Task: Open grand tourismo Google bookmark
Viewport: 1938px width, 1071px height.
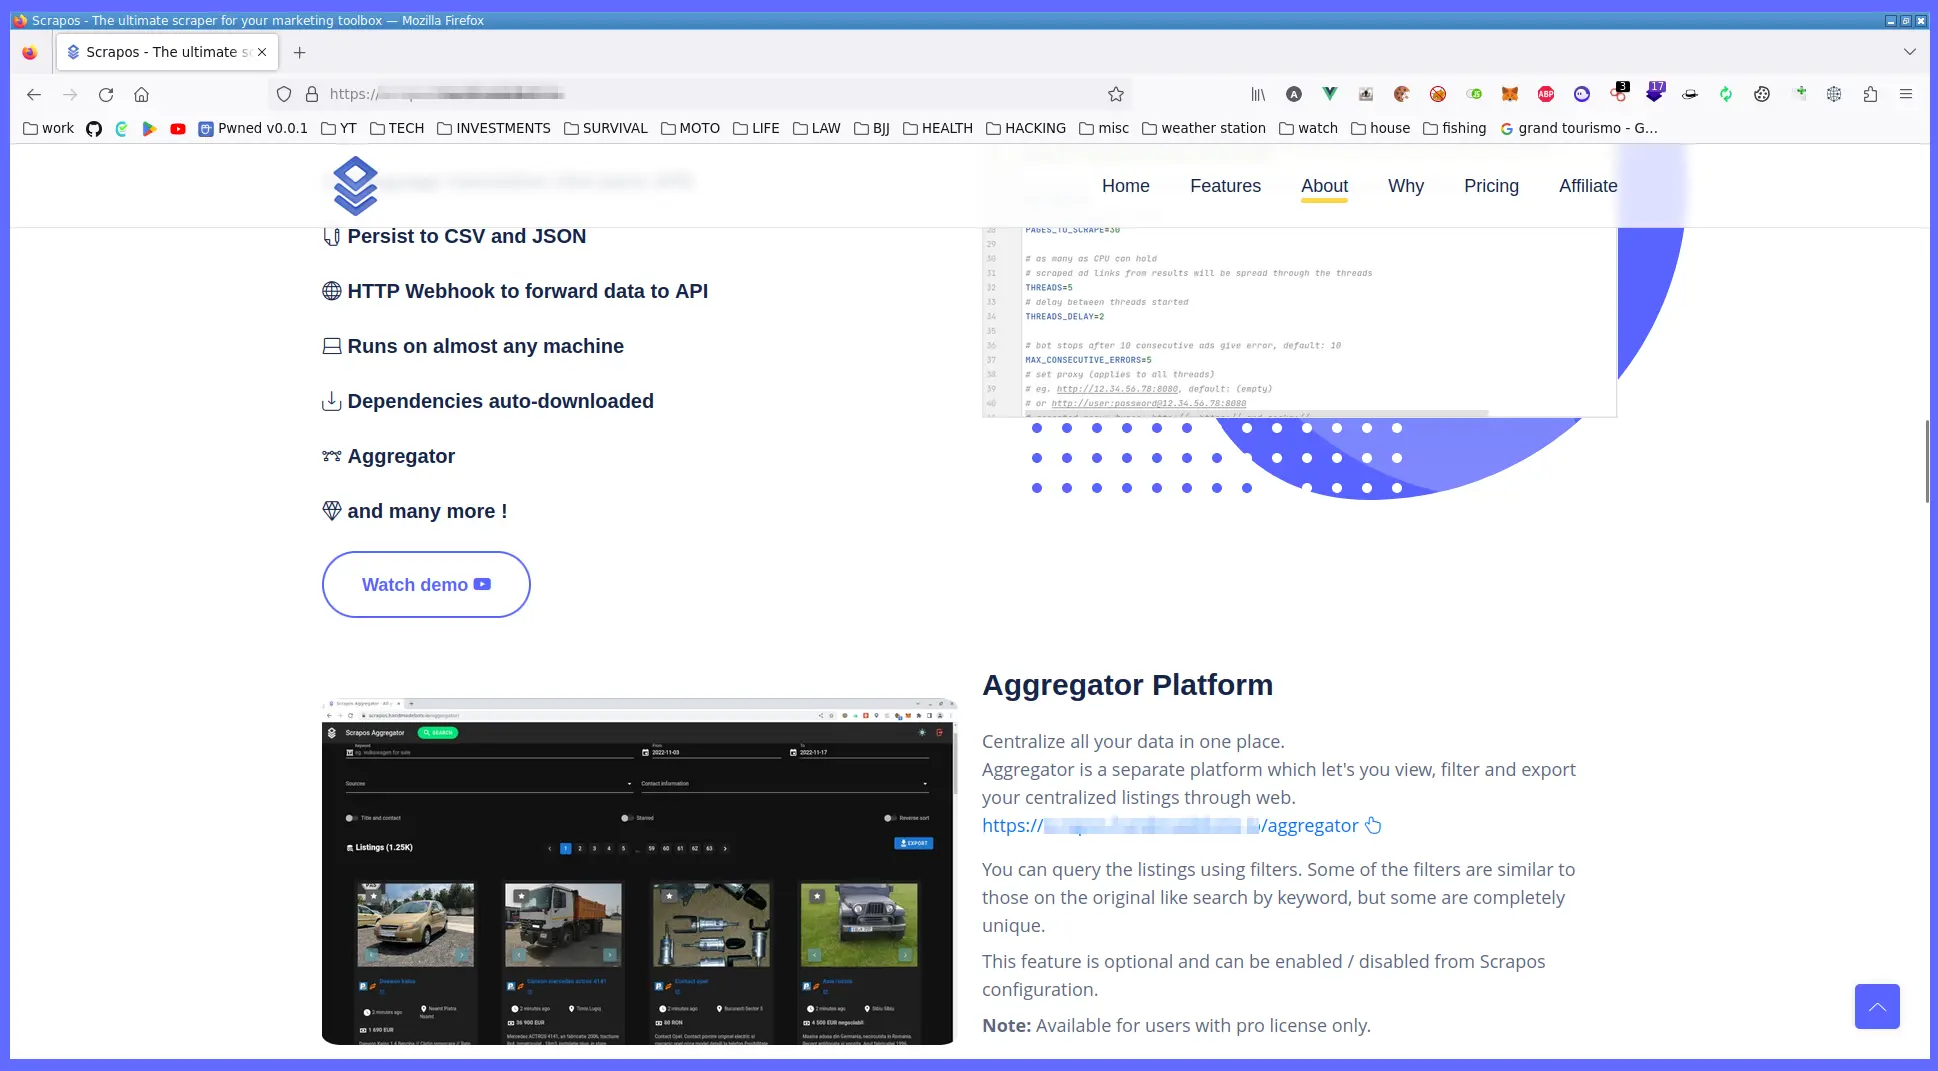Action: click(x=1579, y=128)
